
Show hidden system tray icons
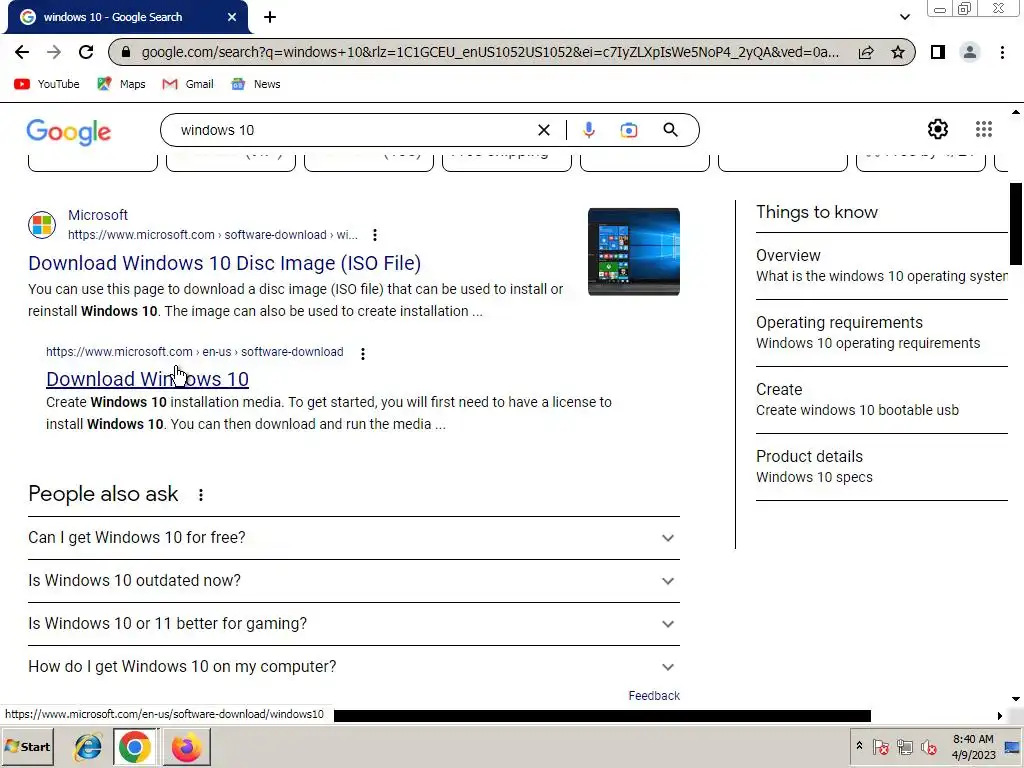[859, 746]
